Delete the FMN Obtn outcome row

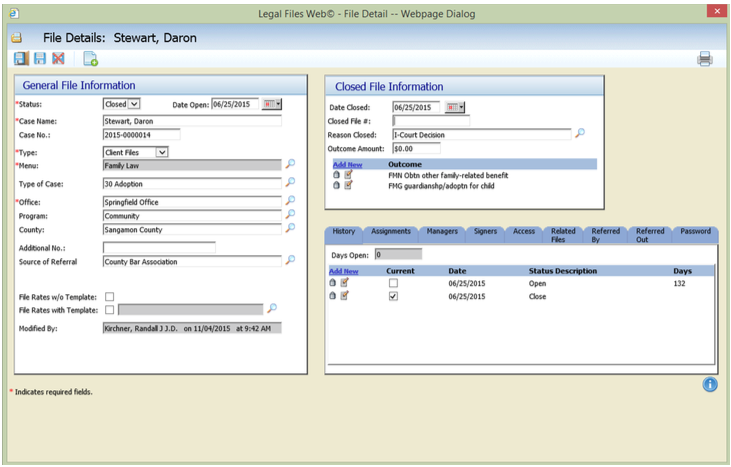337,175
